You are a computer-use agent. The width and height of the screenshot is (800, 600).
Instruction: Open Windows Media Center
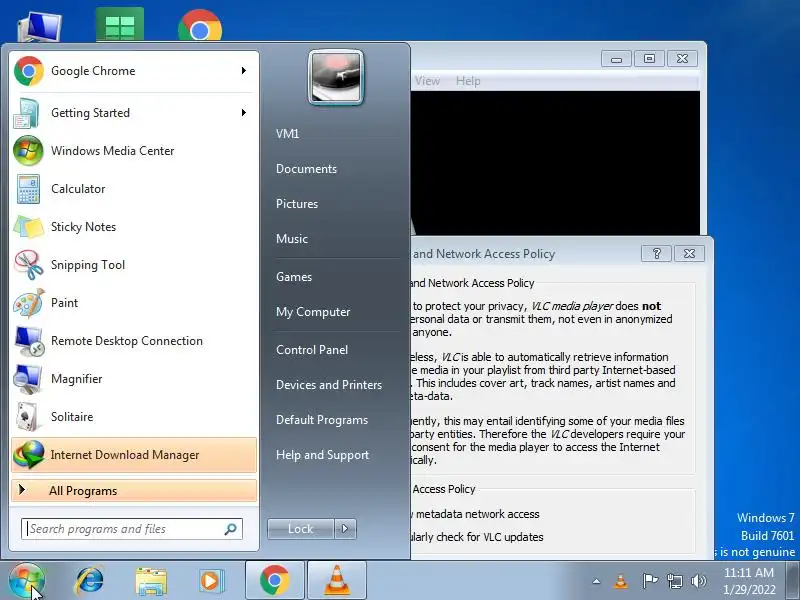tap(133, 151)
